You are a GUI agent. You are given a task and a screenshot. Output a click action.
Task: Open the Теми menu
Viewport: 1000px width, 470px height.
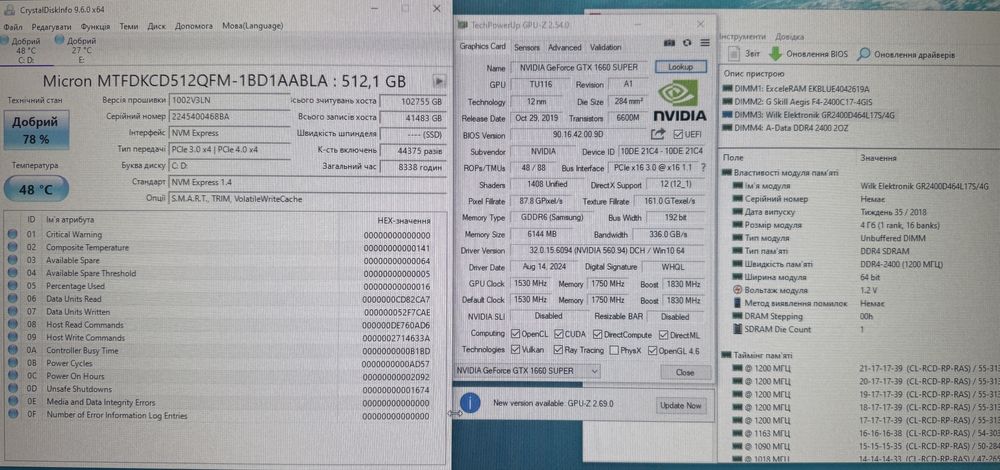(129, 26)
